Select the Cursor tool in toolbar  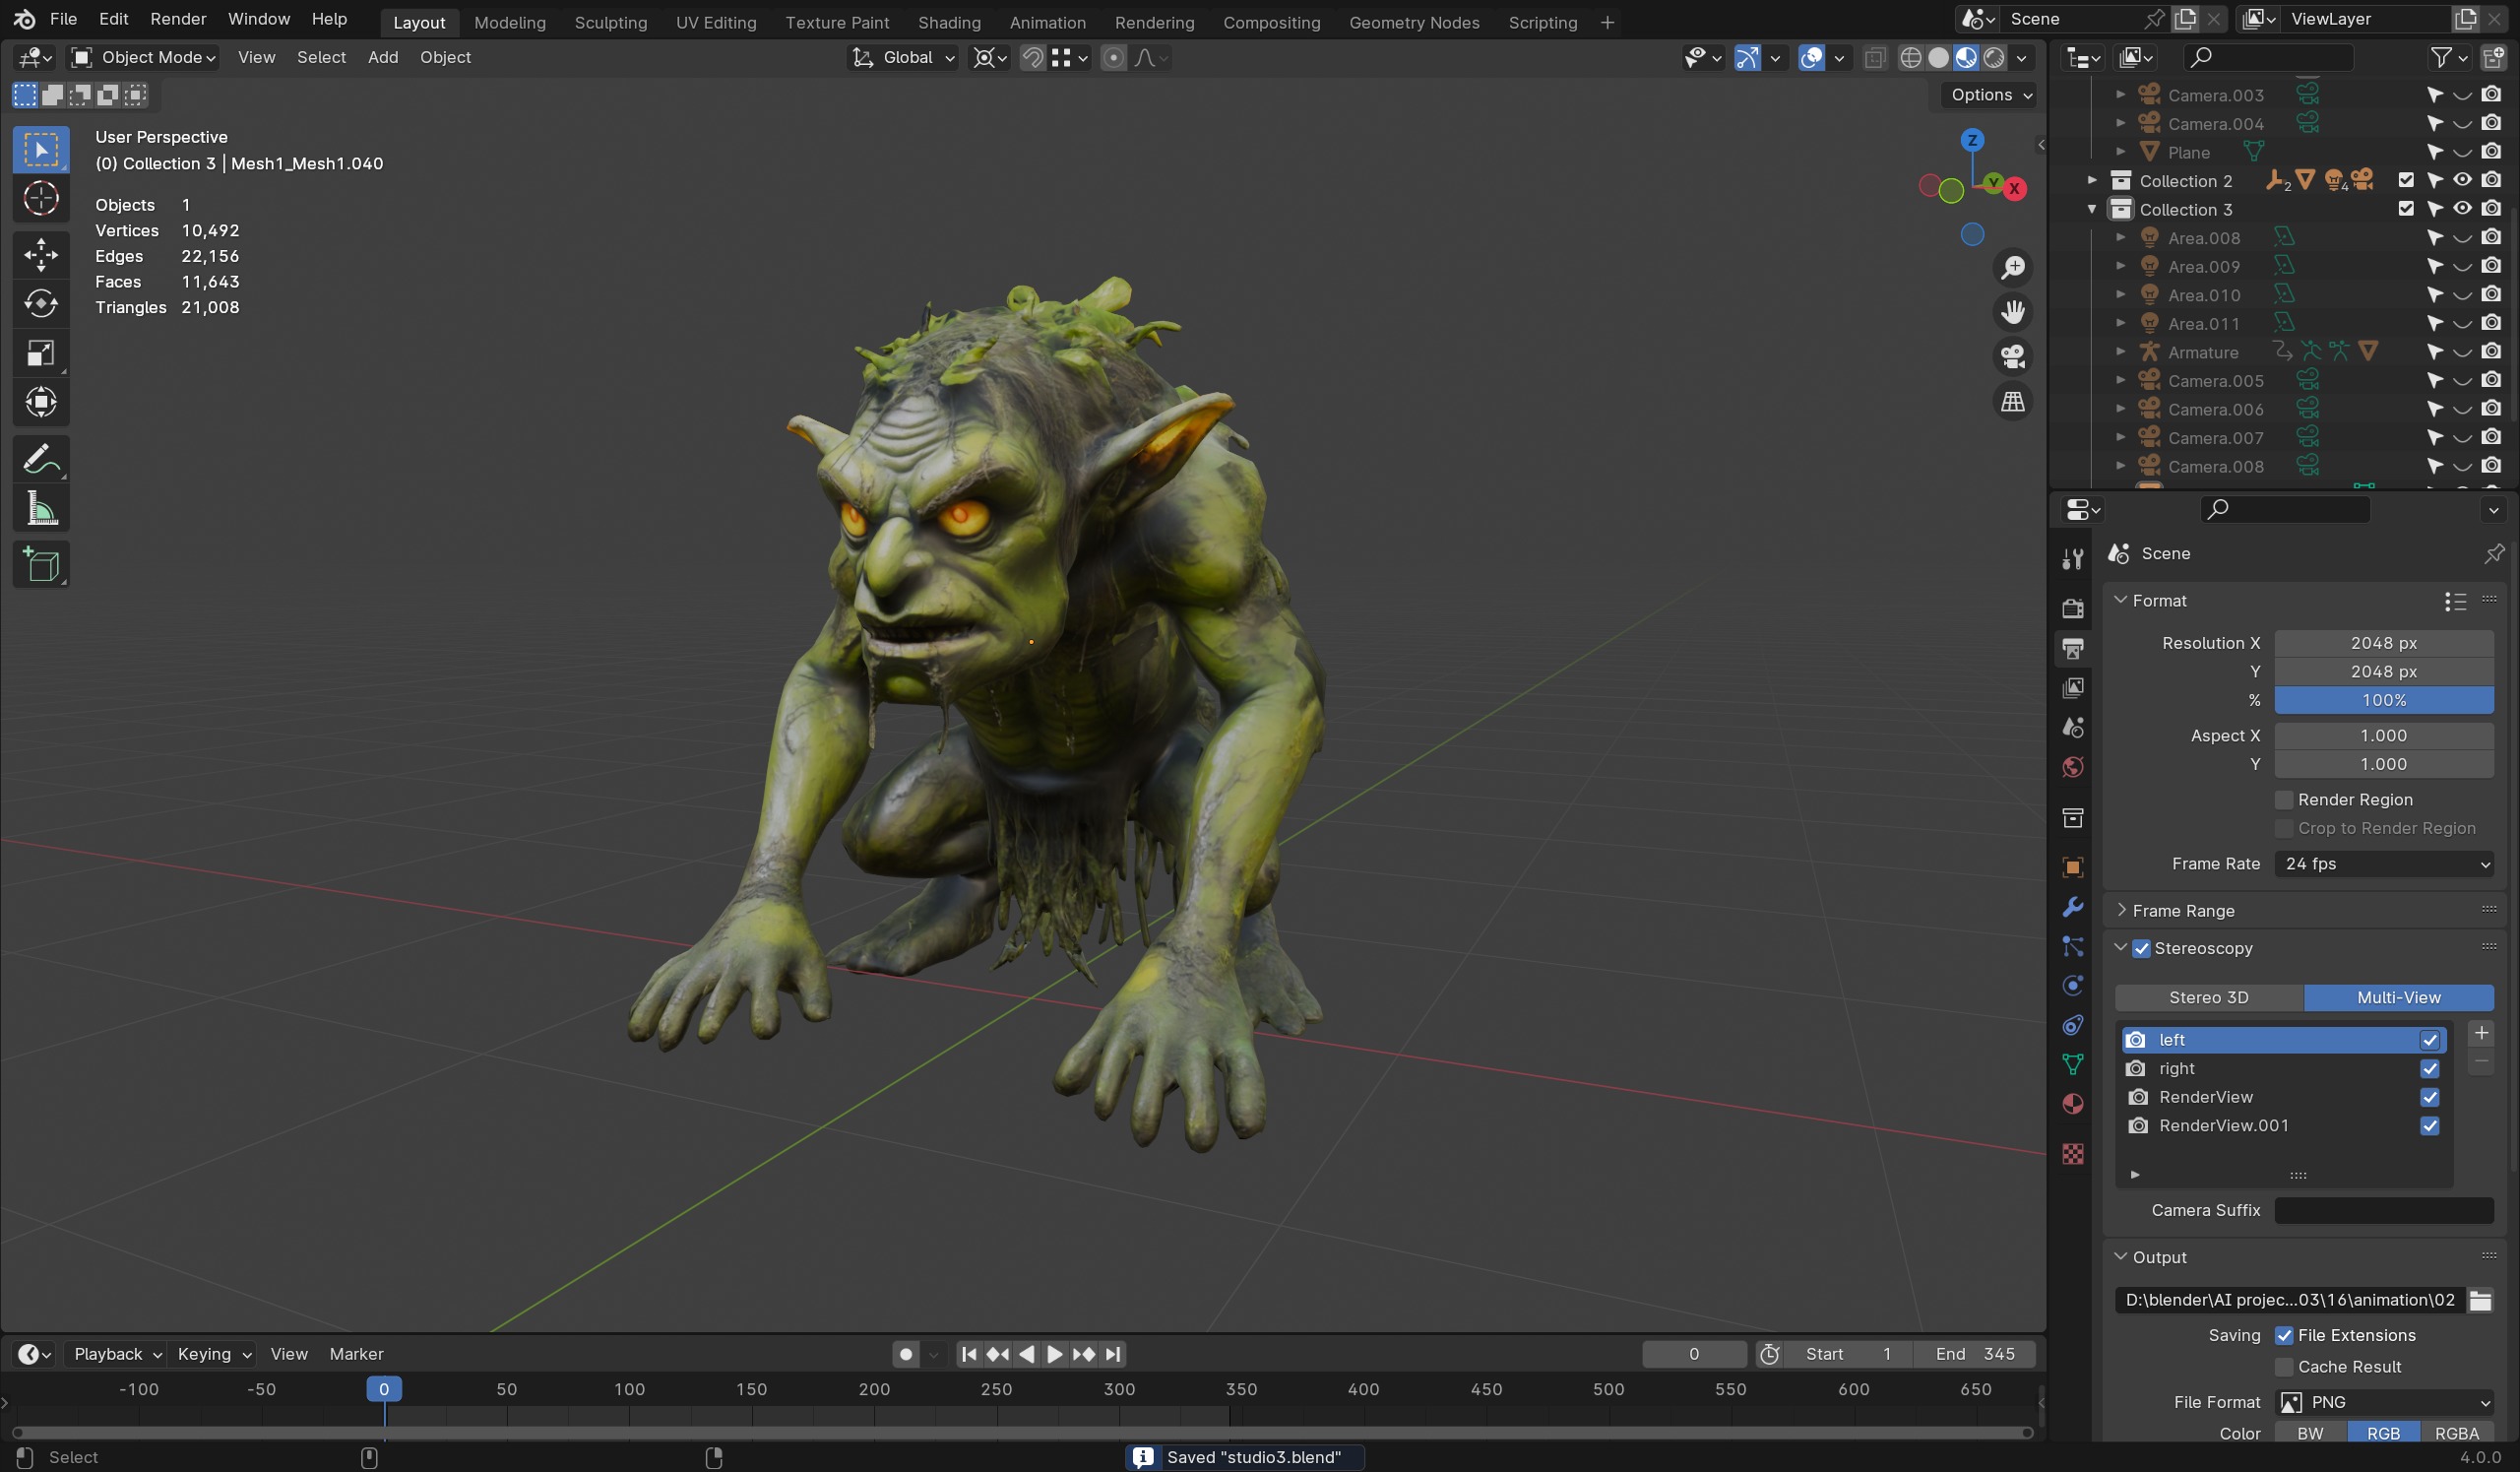point(41,199)
